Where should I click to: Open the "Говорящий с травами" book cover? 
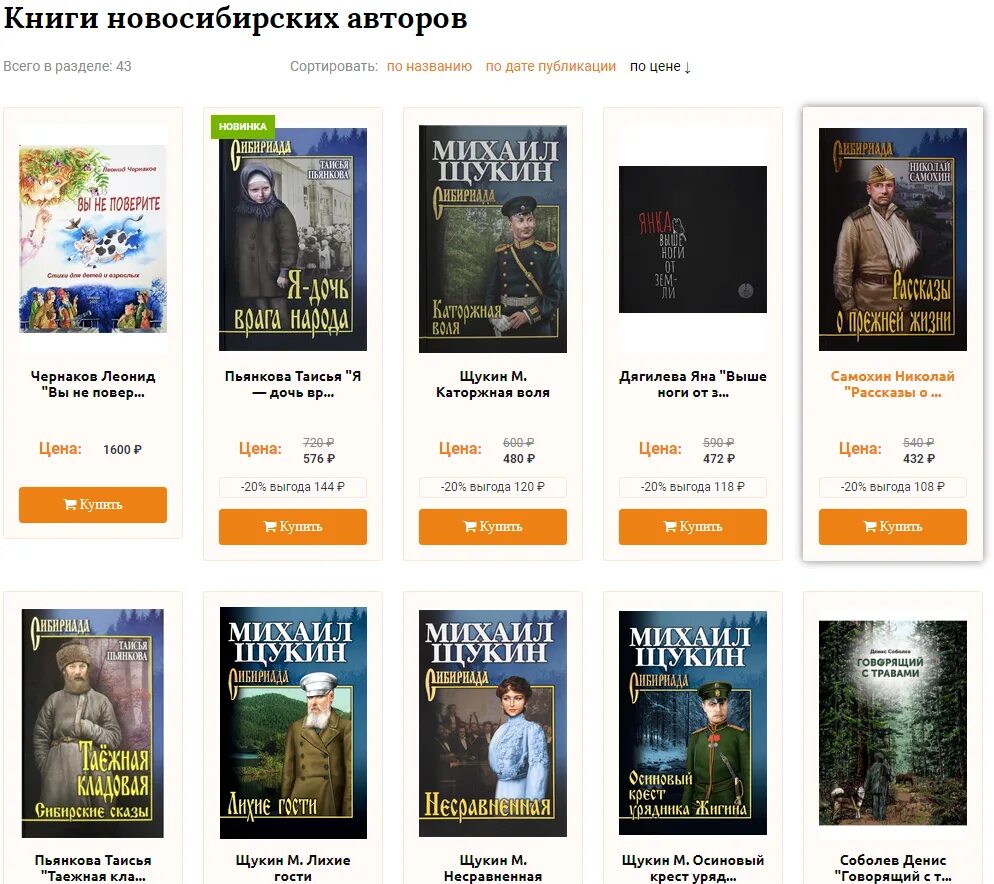pyautogui.click(x=893, y=723)
